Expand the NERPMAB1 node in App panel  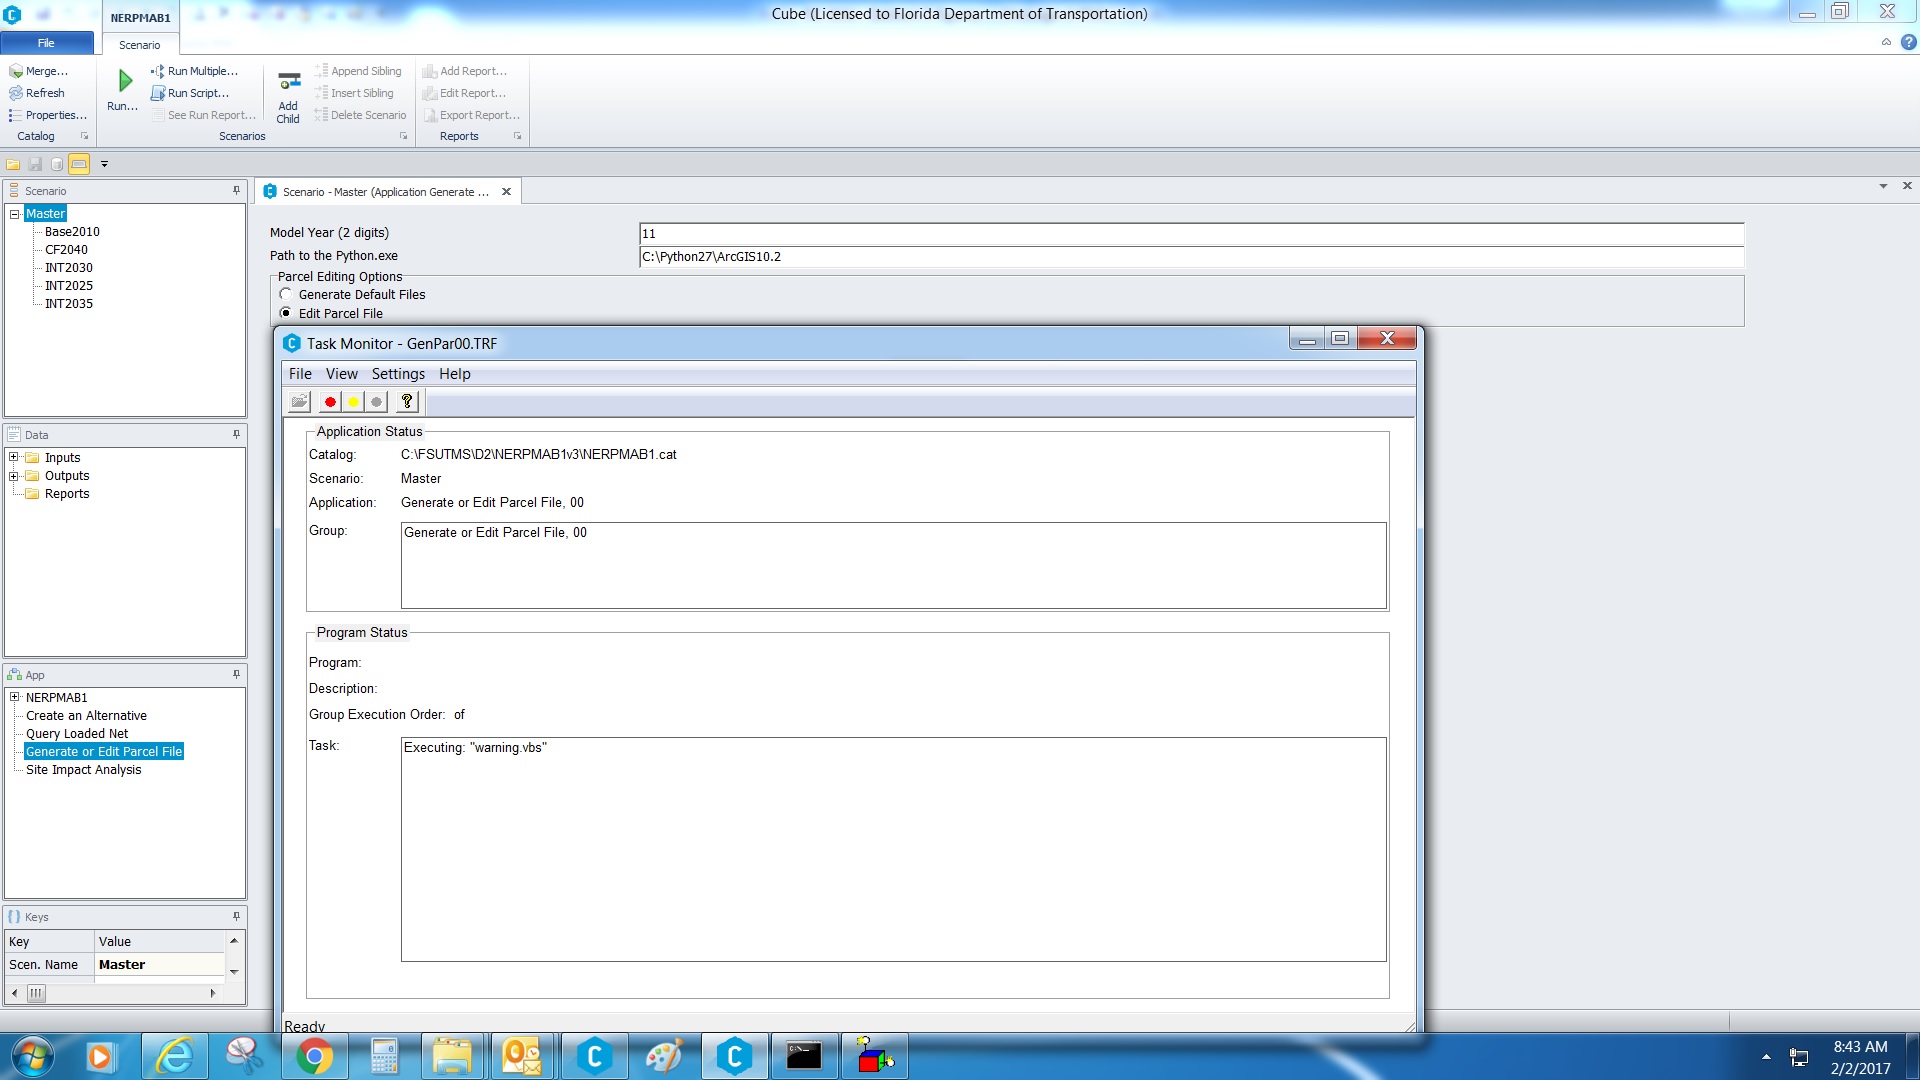click(x=15, y=698)
